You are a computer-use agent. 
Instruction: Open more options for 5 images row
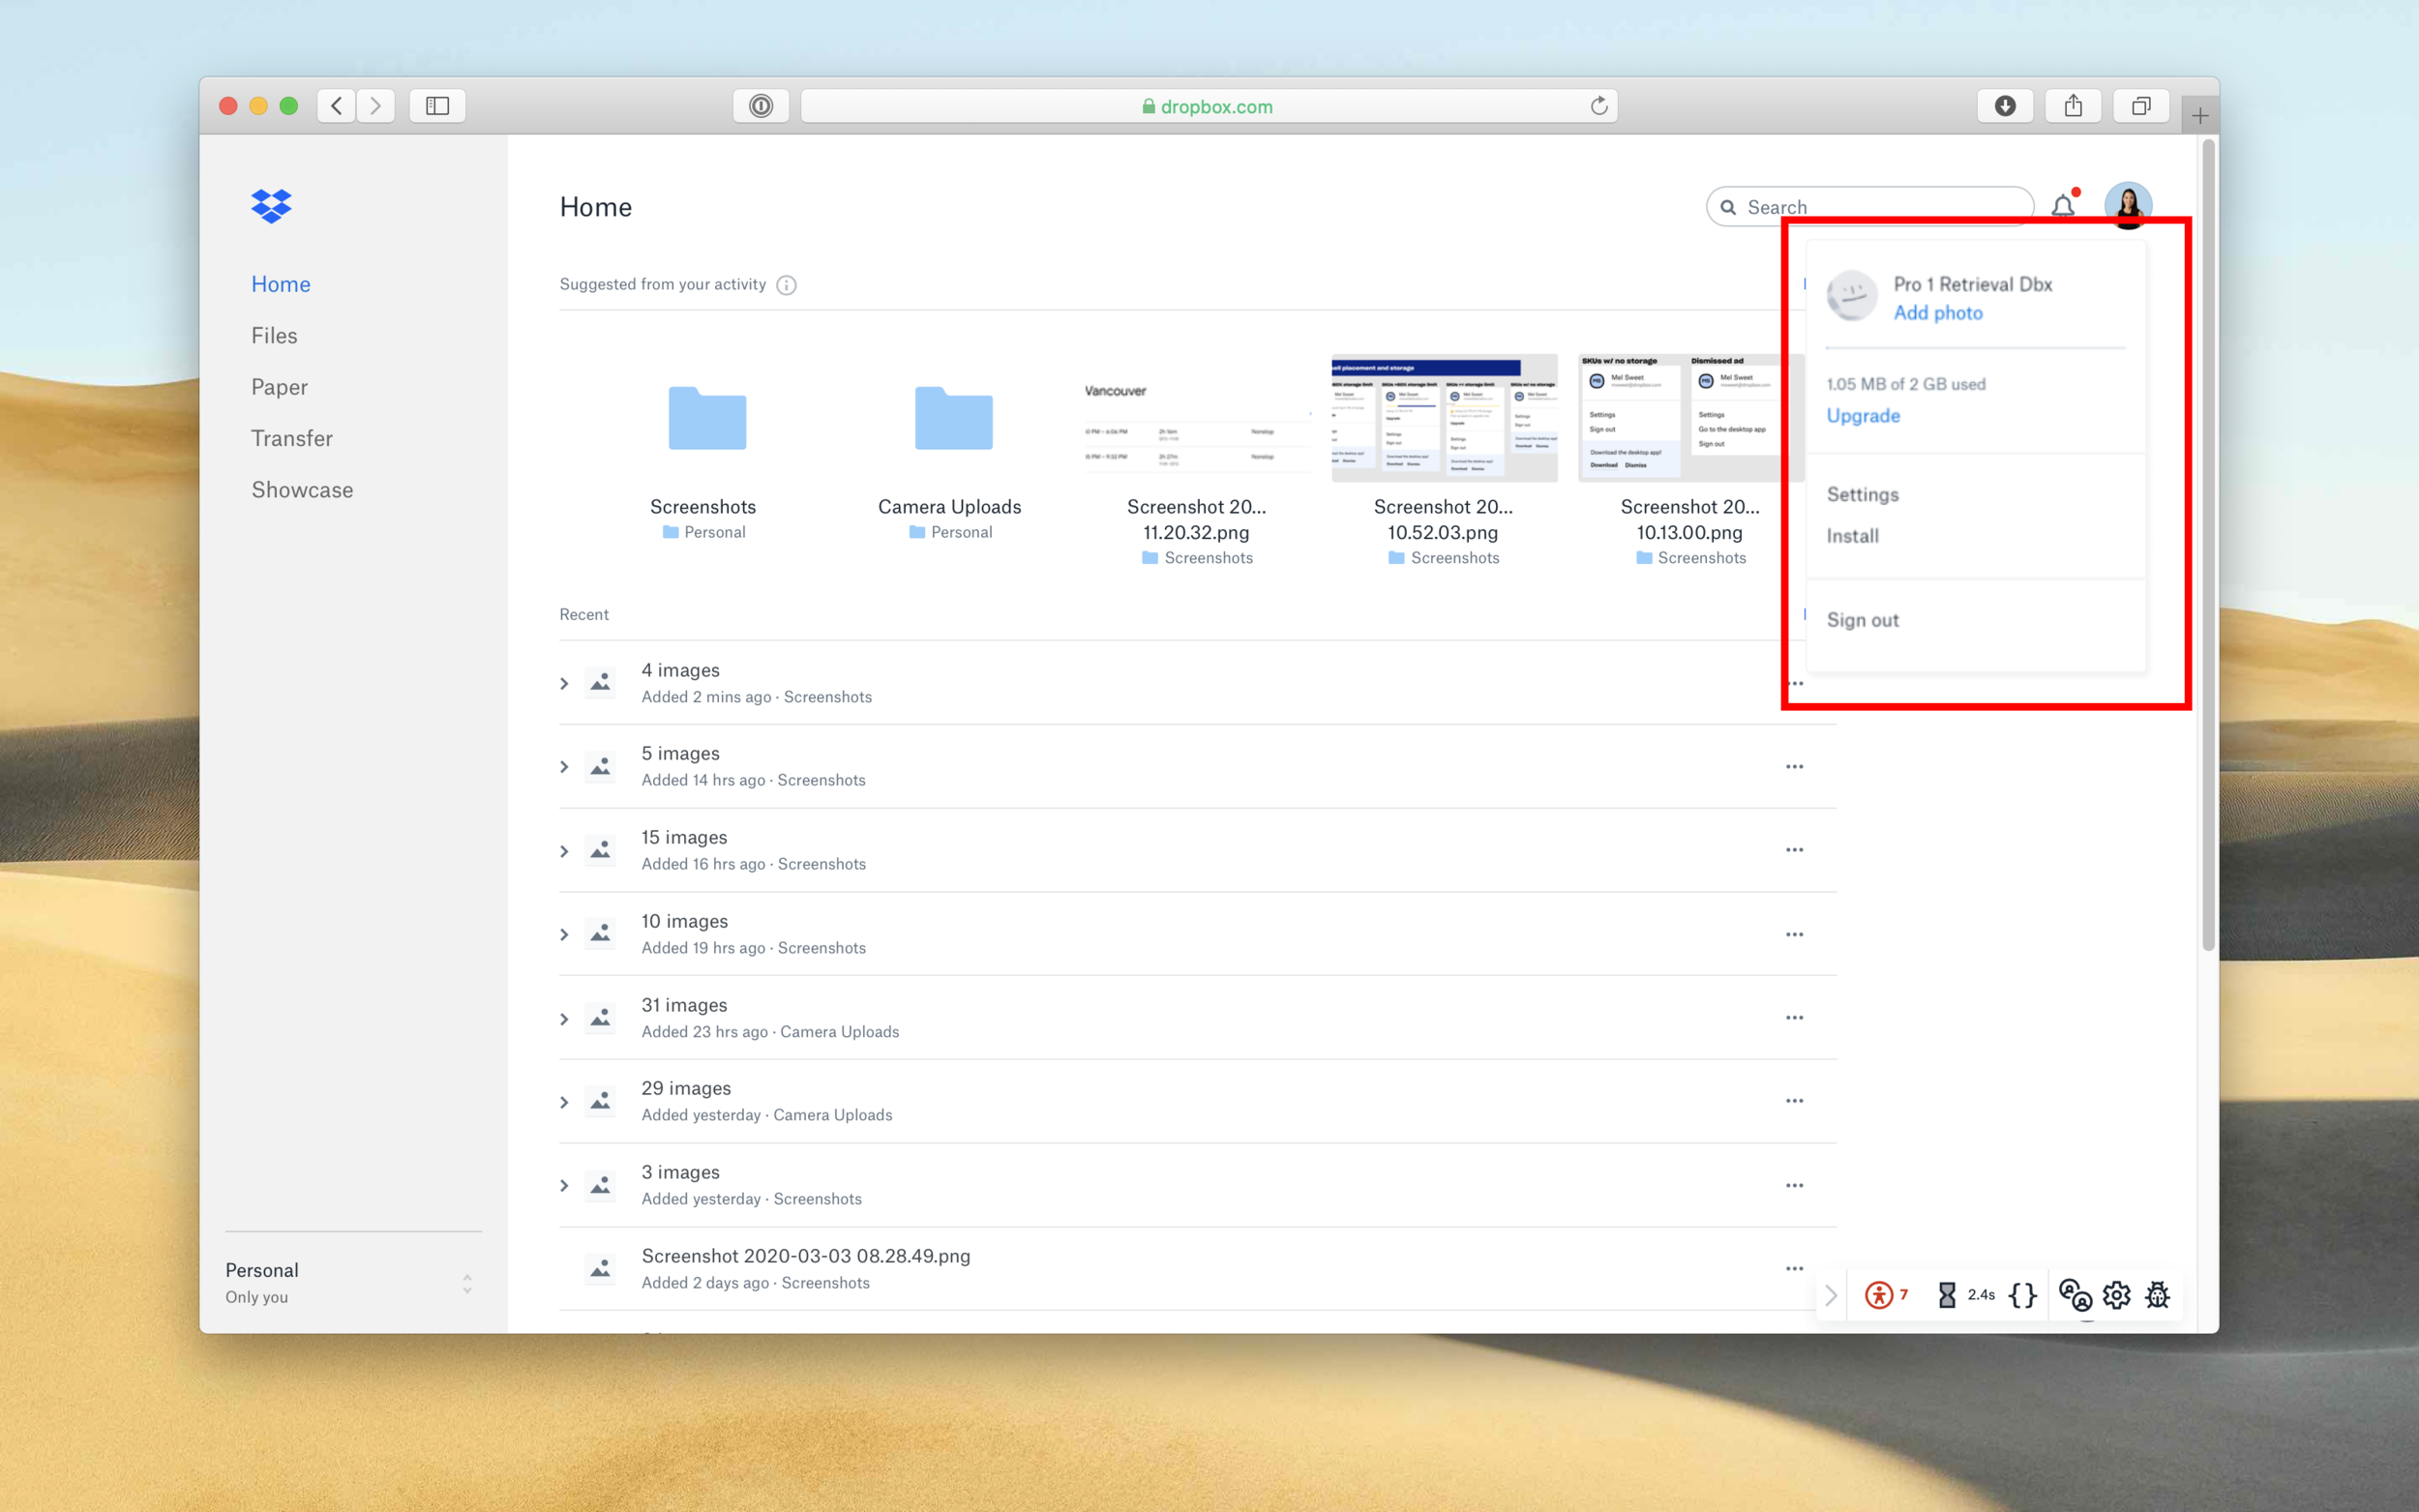tap(1794, 767)
